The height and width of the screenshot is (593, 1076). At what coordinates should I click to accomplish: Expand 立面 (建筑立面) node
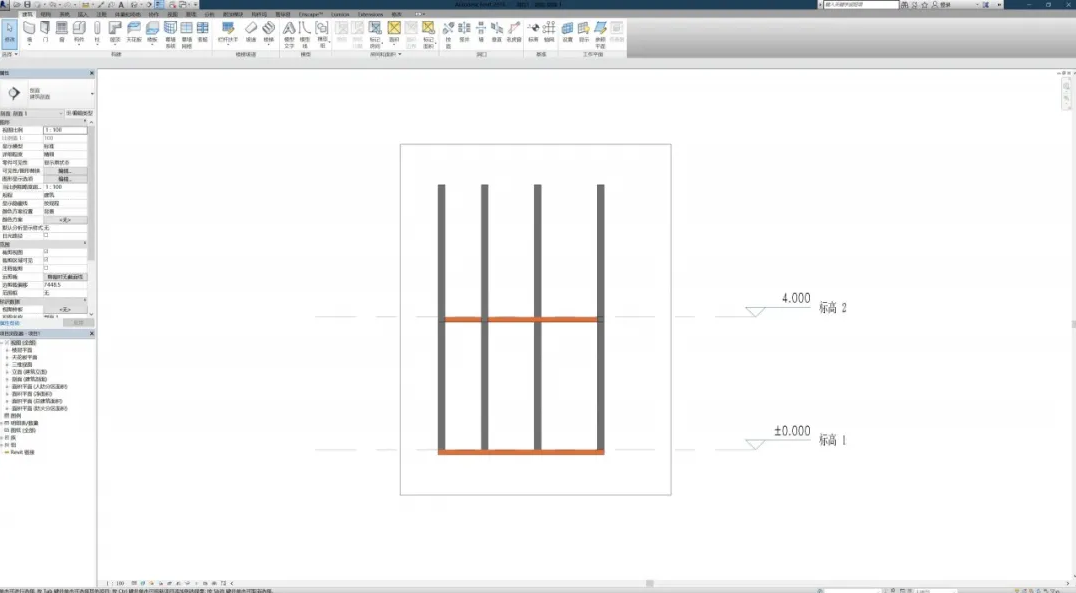8,372
